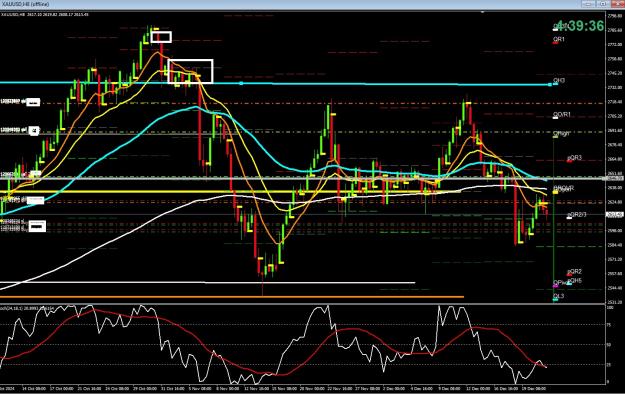Click the XAUUSD OHLC price readout line

(45, 14)
